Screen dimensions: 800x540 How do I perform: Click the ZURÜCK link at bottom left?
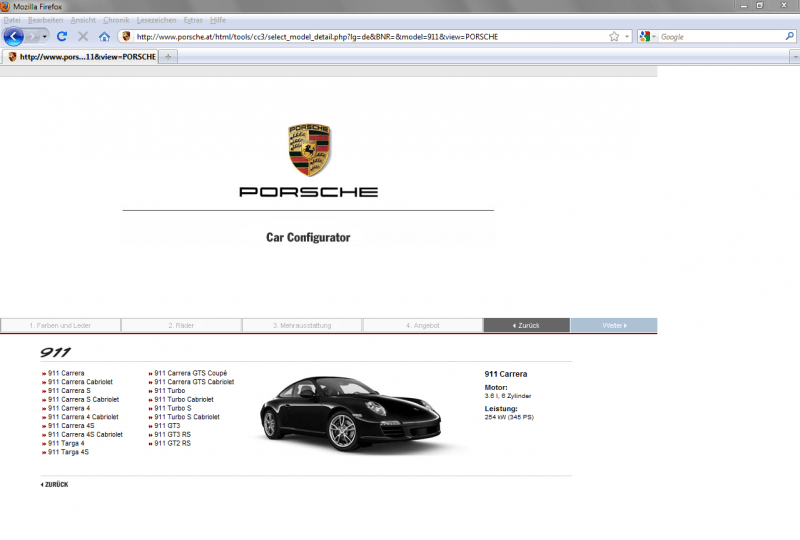coord(54,484)
